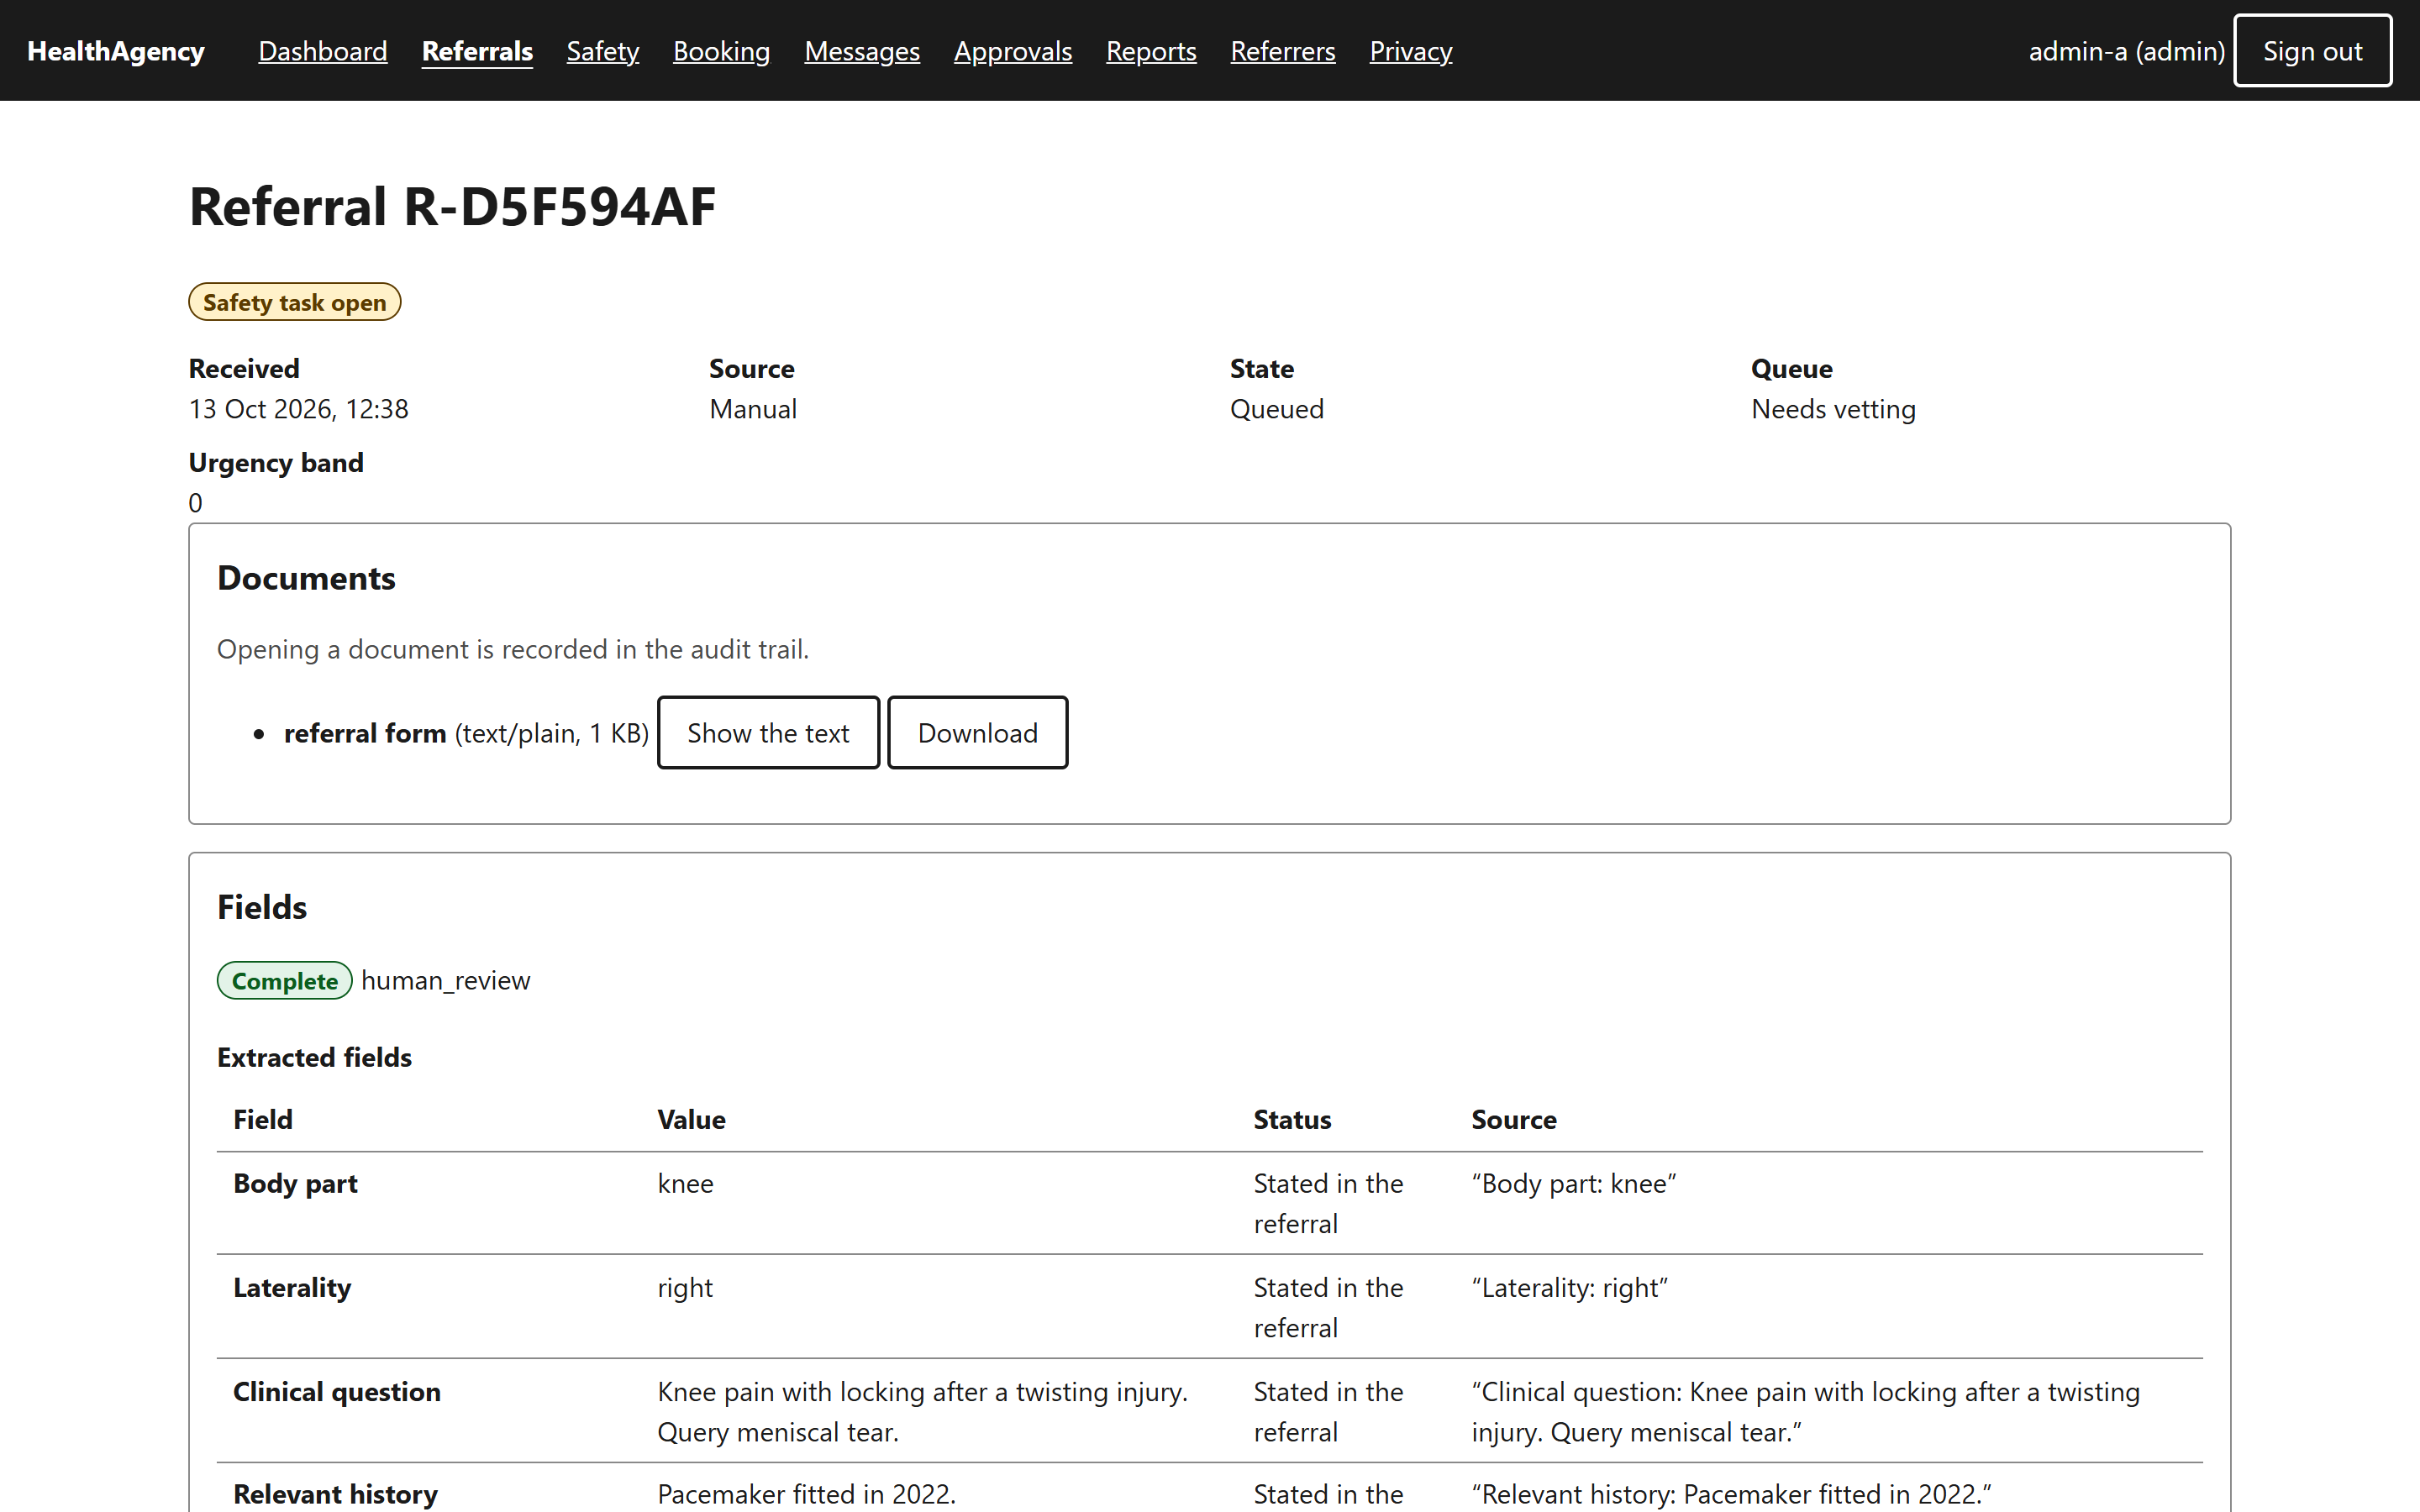
Task: Click the Body part value knee
Action: click(685, 1183)
